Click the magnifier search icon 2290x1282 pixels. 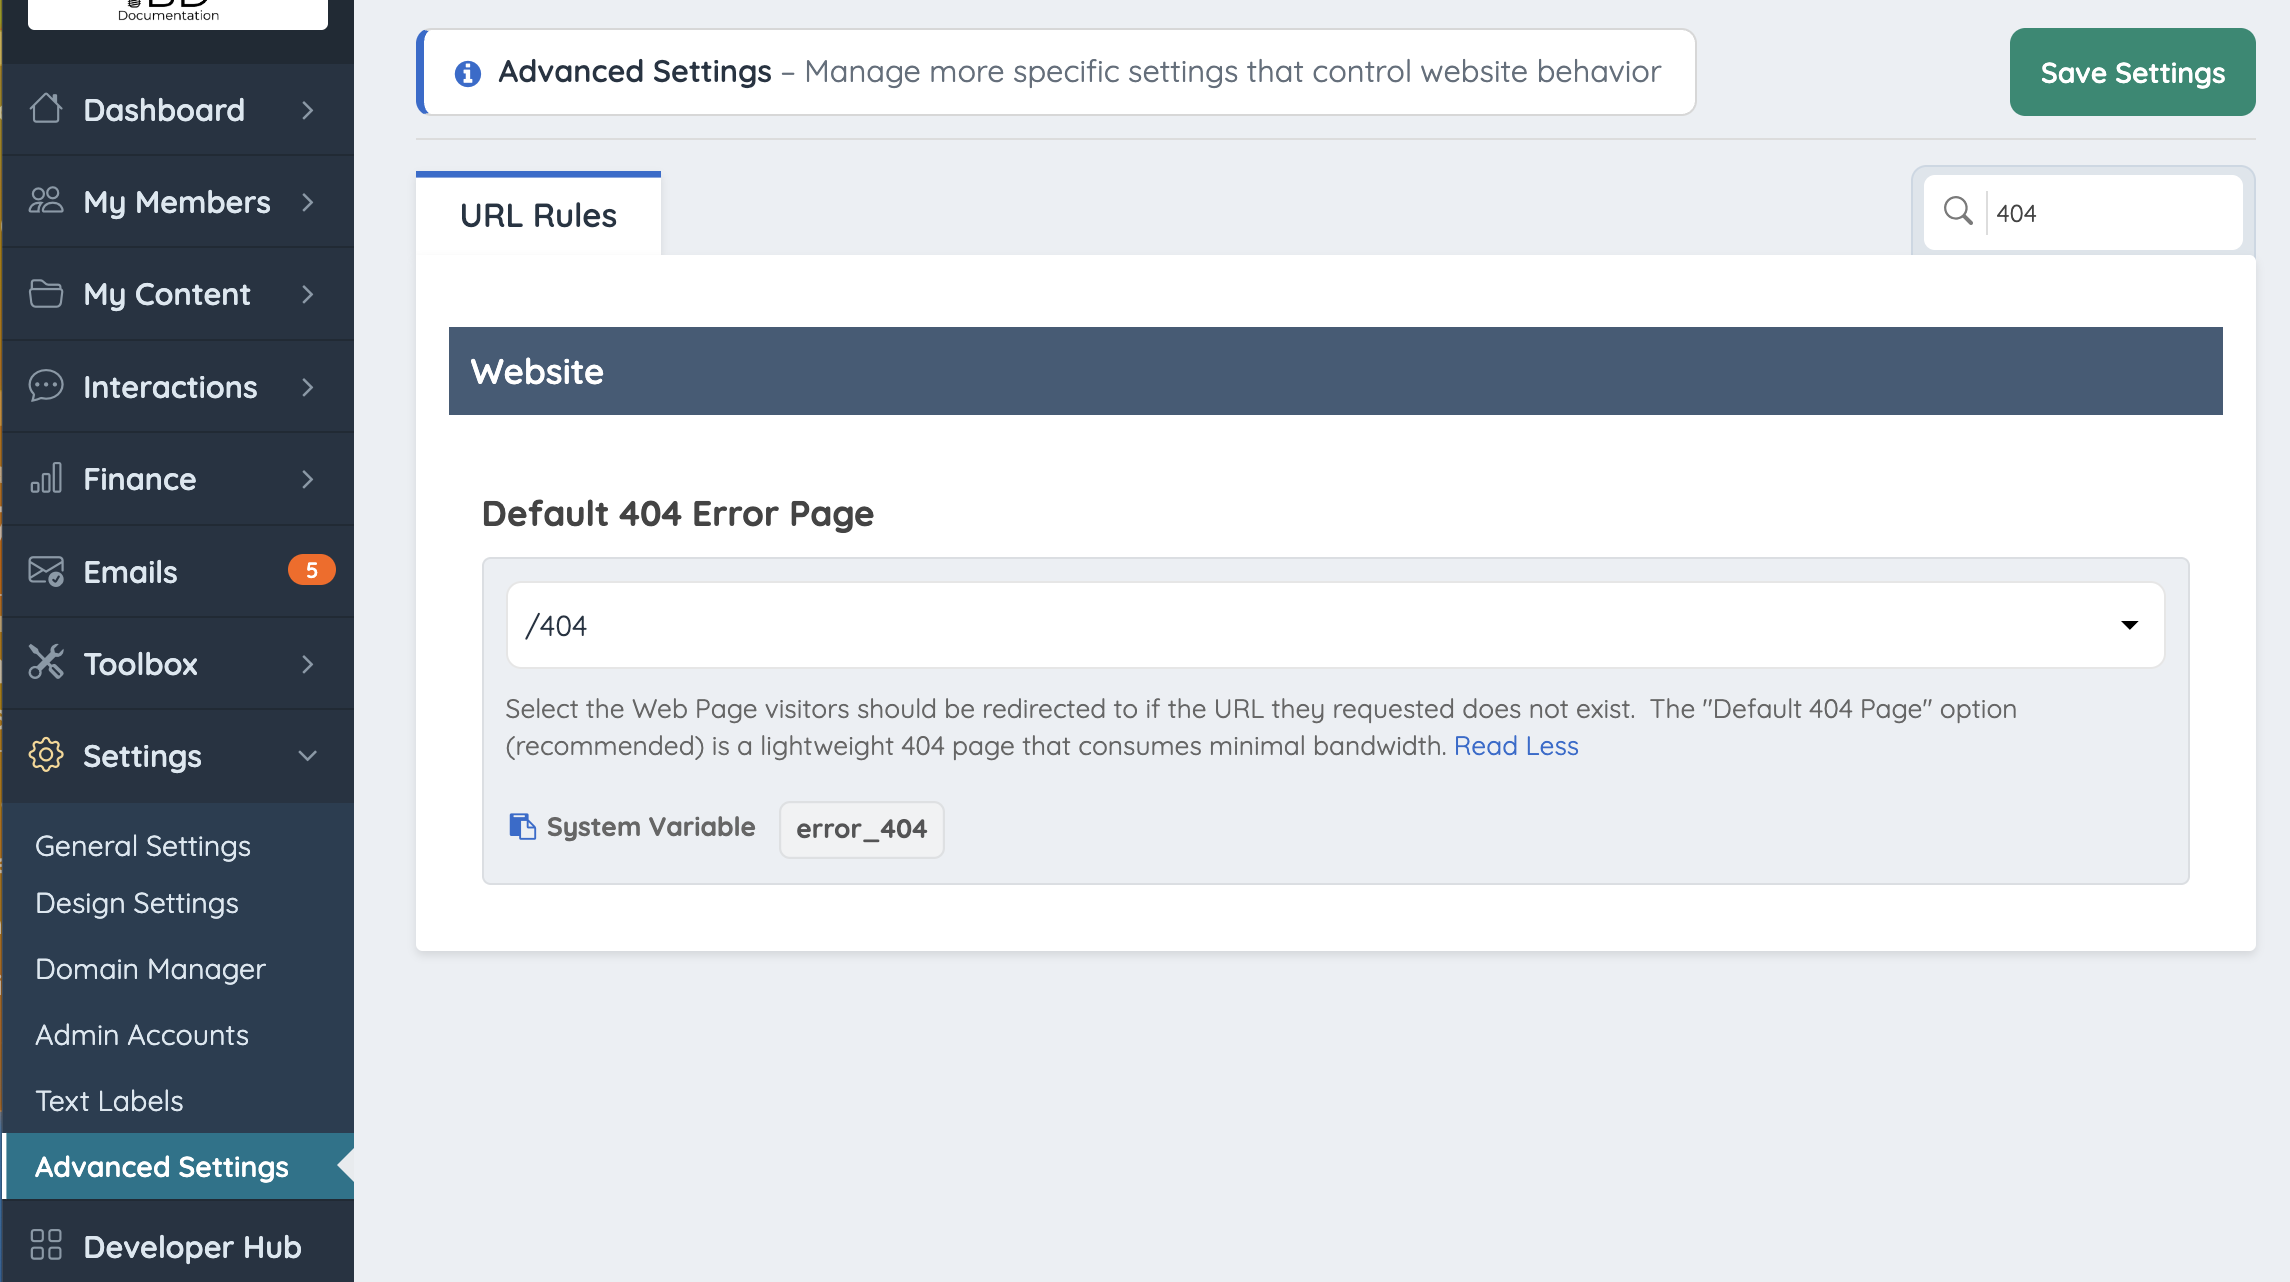(x=1957, y=211)
